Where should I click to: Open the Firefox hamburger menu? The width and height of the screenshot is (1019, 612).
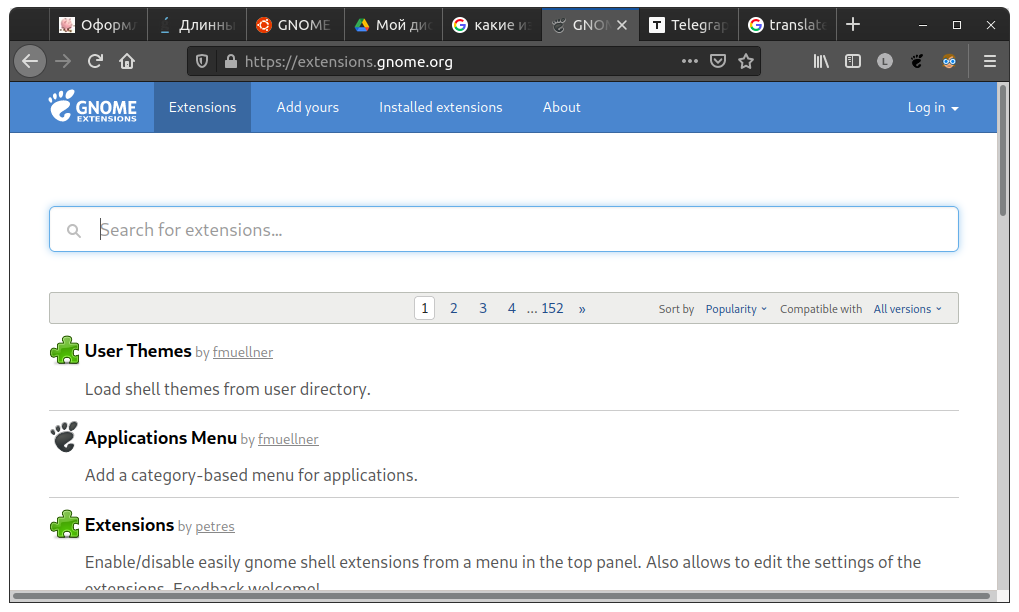coord(990,61)
